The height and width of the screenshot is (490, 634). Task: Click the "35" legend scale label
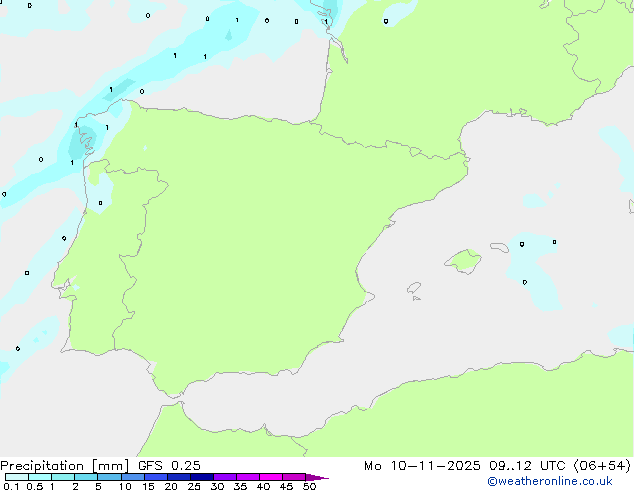coord(240,486)
